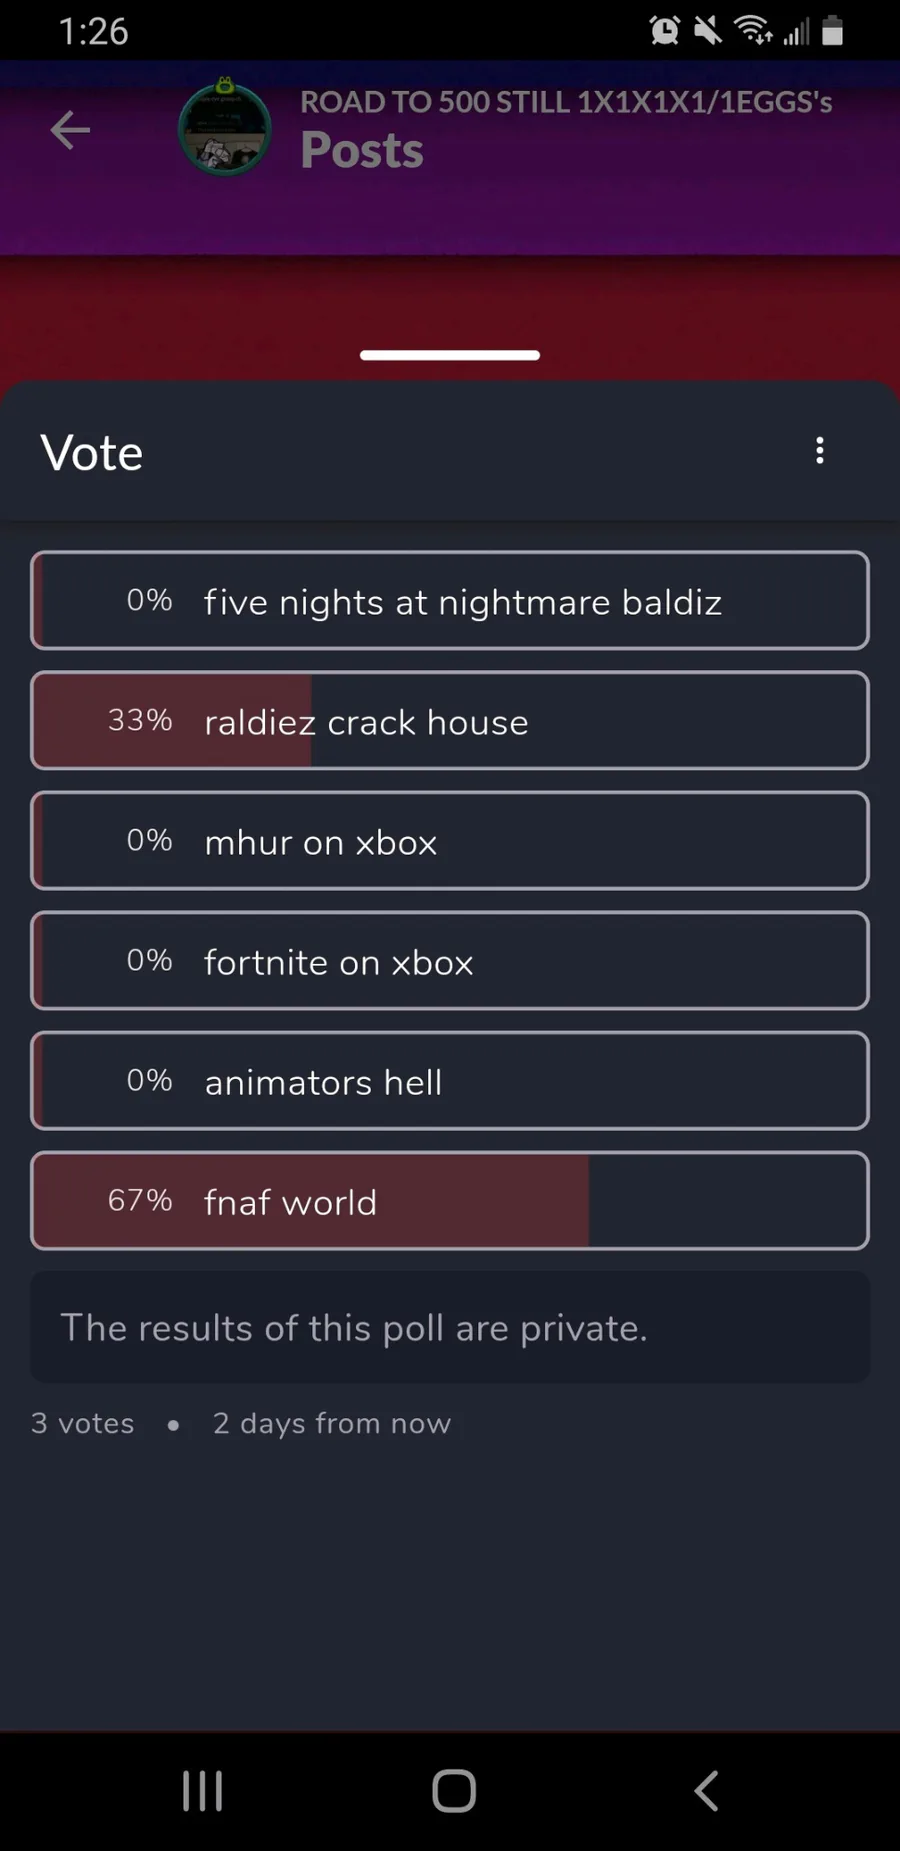Screen dimensions: 900x1851
Task: Tap the bottom sheet drag handle
Action: [450, 355]
